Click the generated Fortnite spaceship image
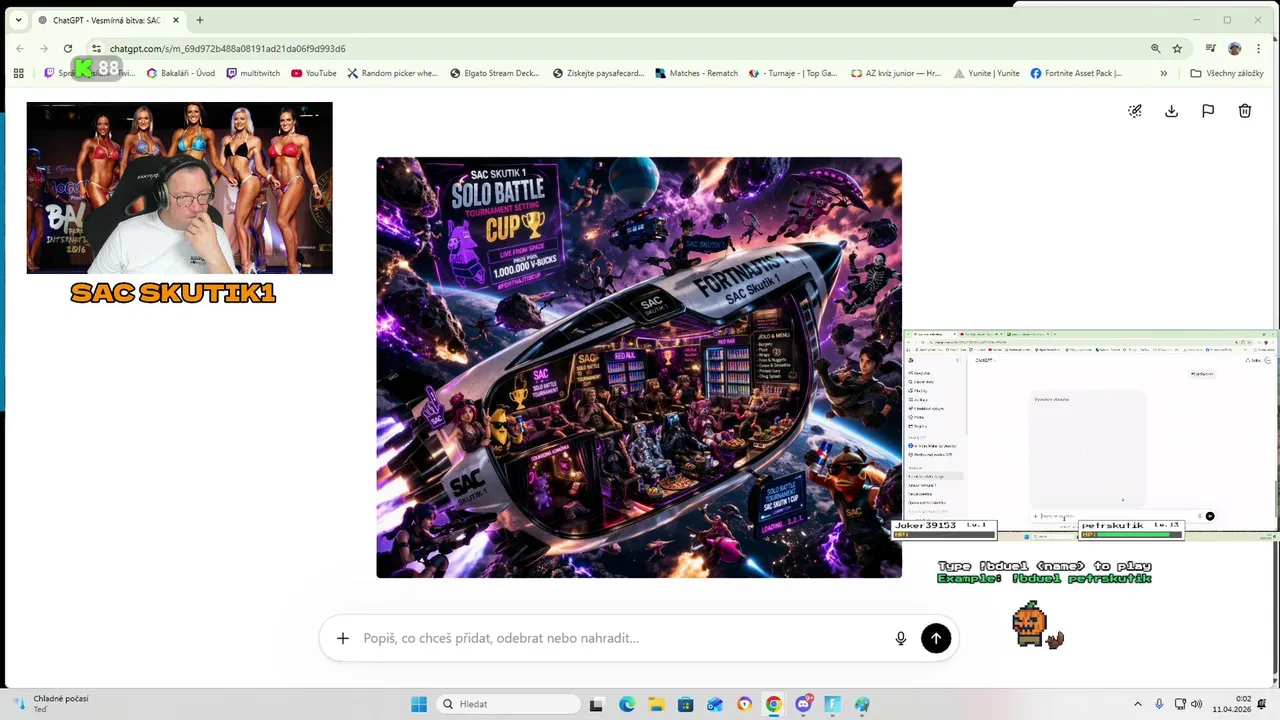1280x720 pixels. tap(639, 367)
